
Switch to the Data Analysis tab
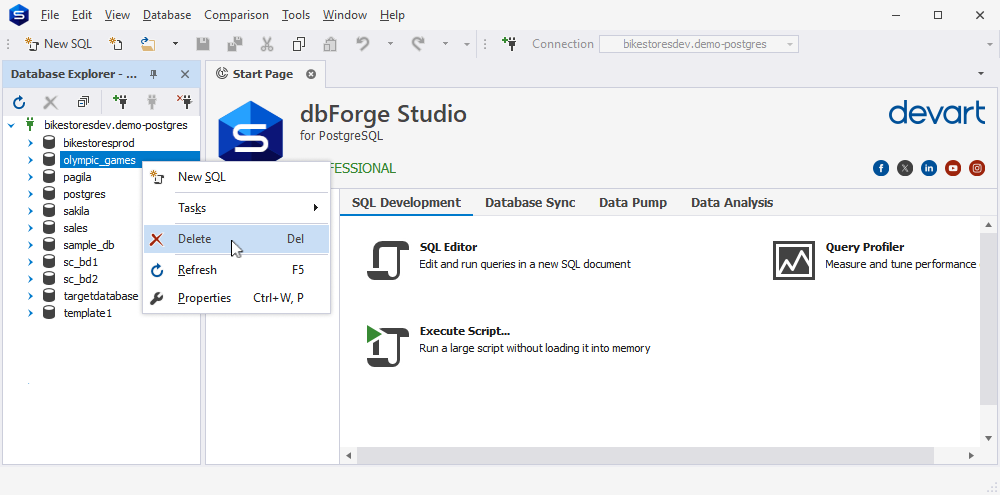click(732, 203)
